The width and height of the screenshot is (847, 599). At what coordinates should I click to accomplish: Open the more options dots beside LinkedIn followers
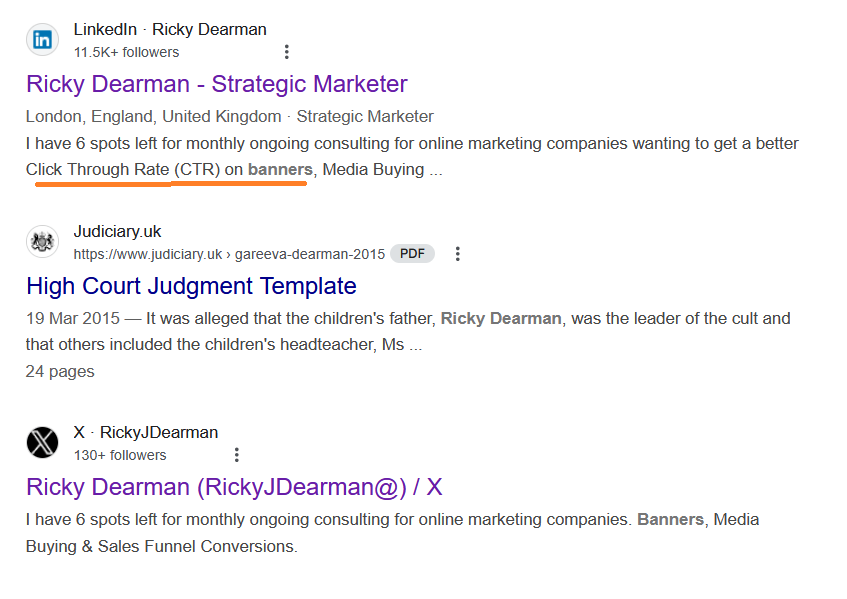[x=287, y=52]
